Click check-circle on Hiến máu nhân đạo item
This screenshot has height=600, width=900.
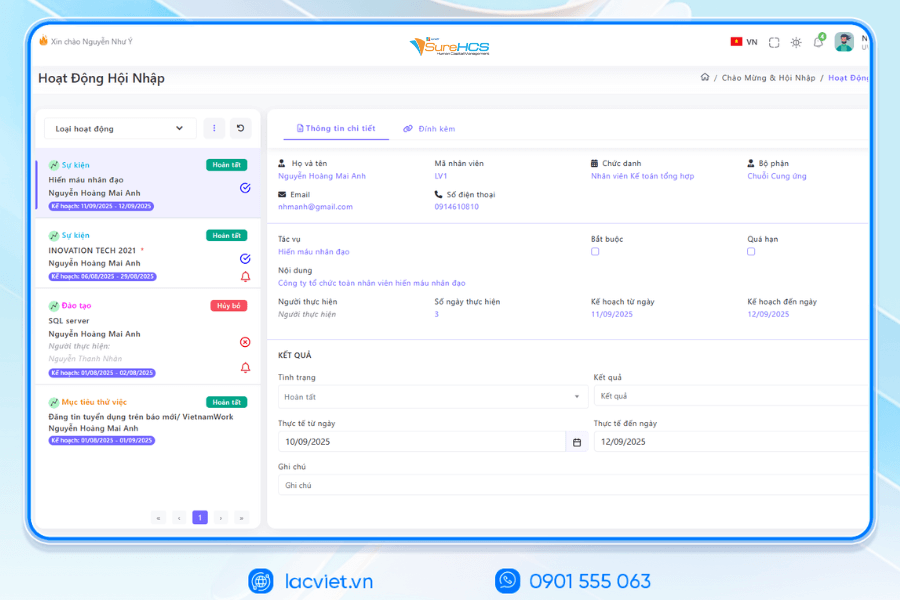[x=246, y=187]
